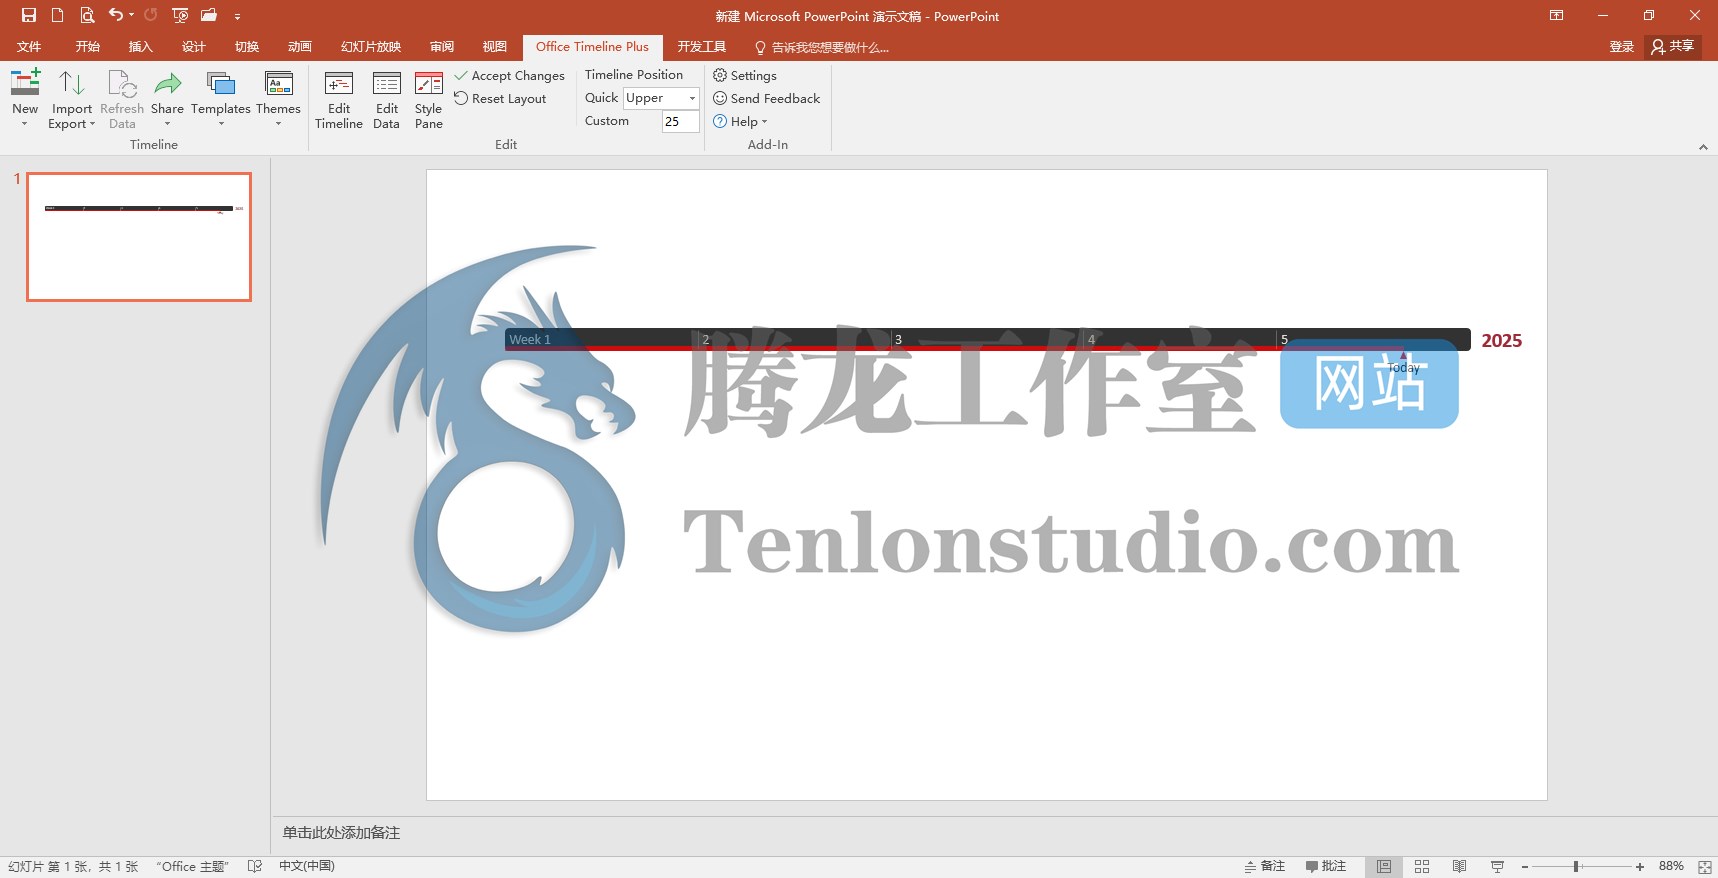Switch to the 插入 tab
The height and width of the screenshot is (878, 1718).
click(x=140, y=47)
